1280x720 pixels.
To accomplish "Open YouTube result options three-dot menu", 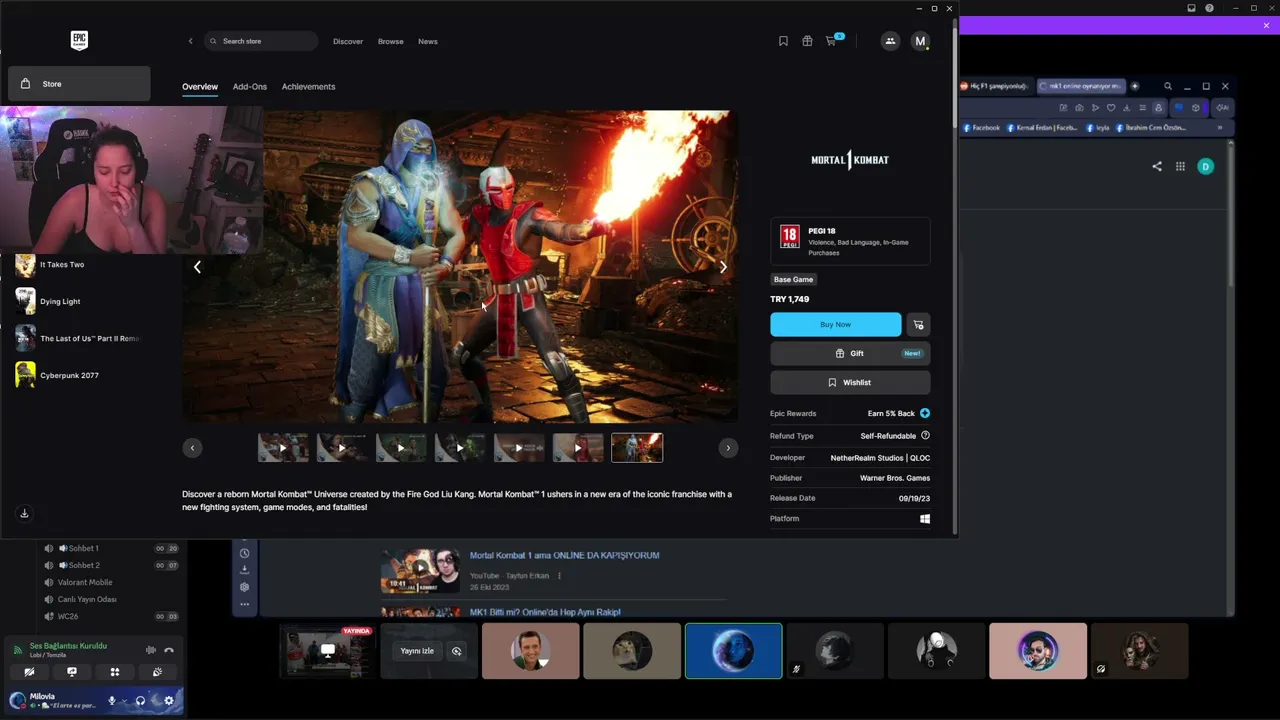I will [559, 576].
